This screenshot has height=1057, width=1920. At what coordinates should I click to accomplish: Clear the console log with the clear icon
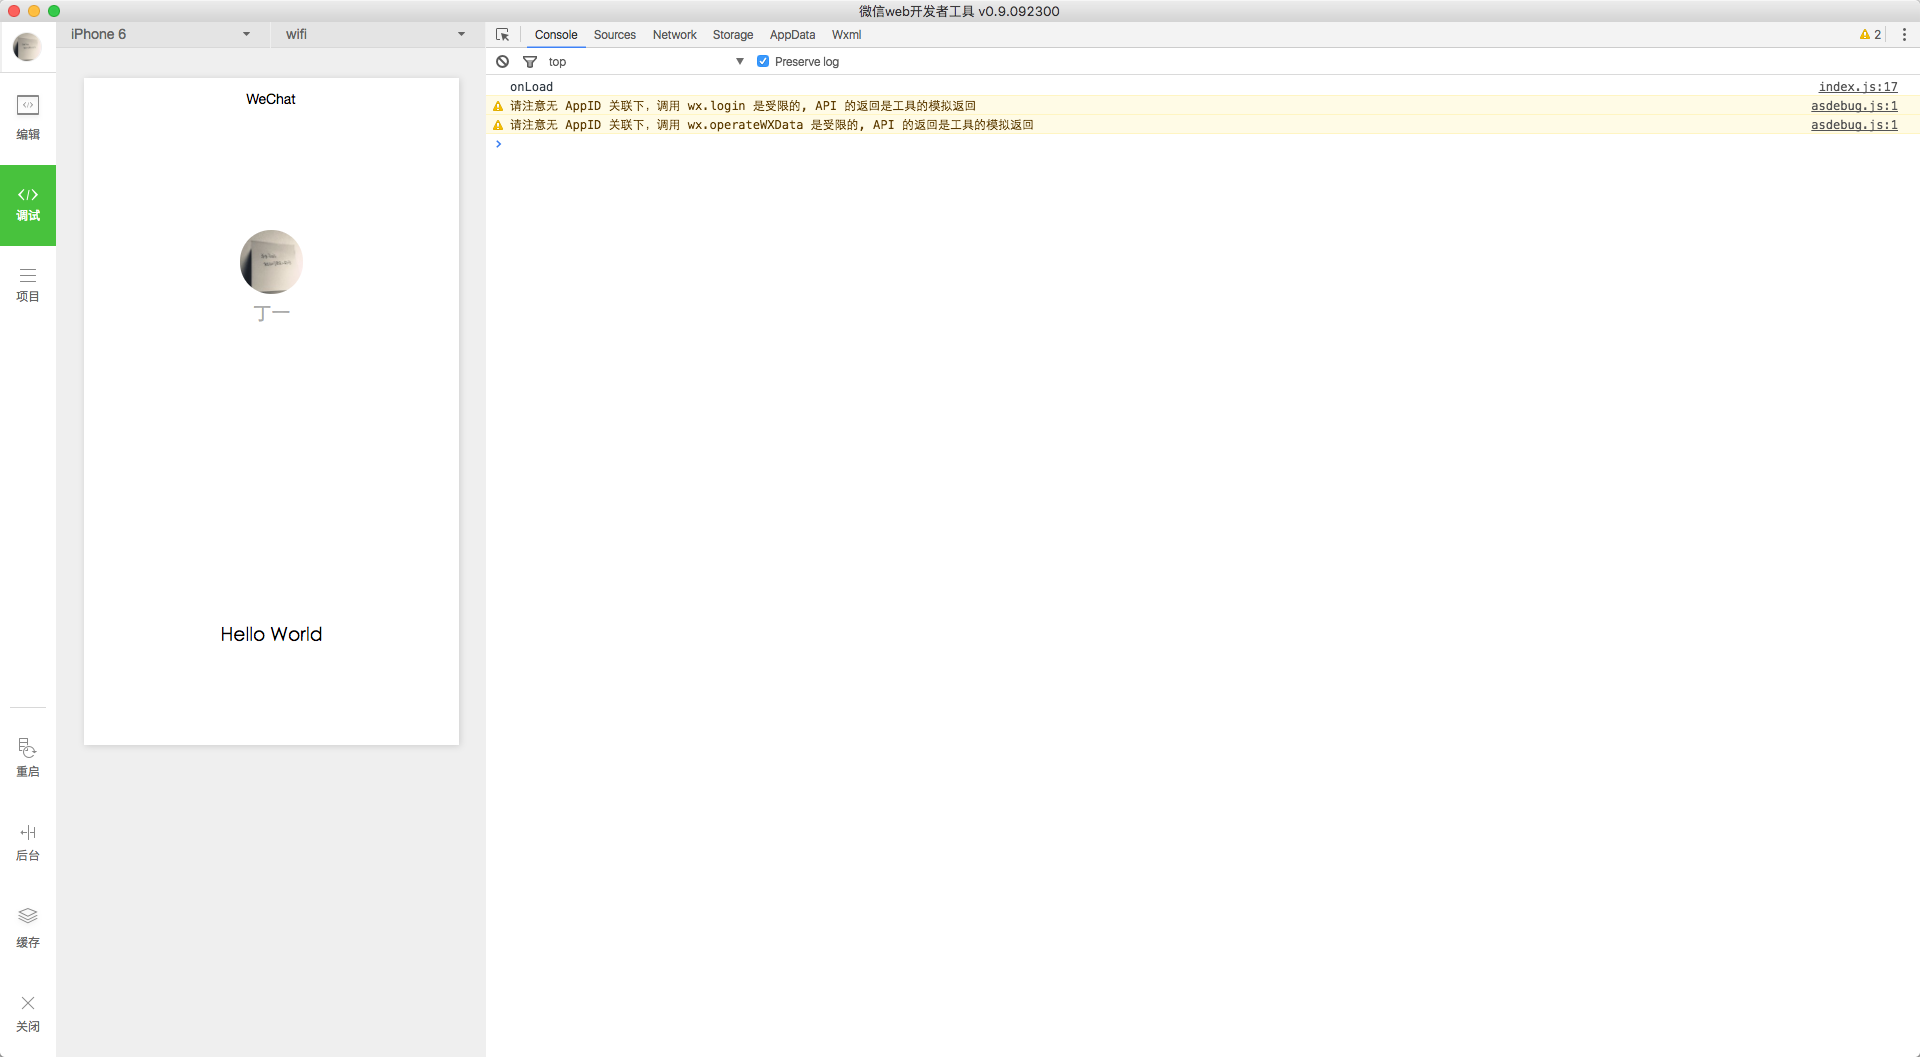point(503,62)
